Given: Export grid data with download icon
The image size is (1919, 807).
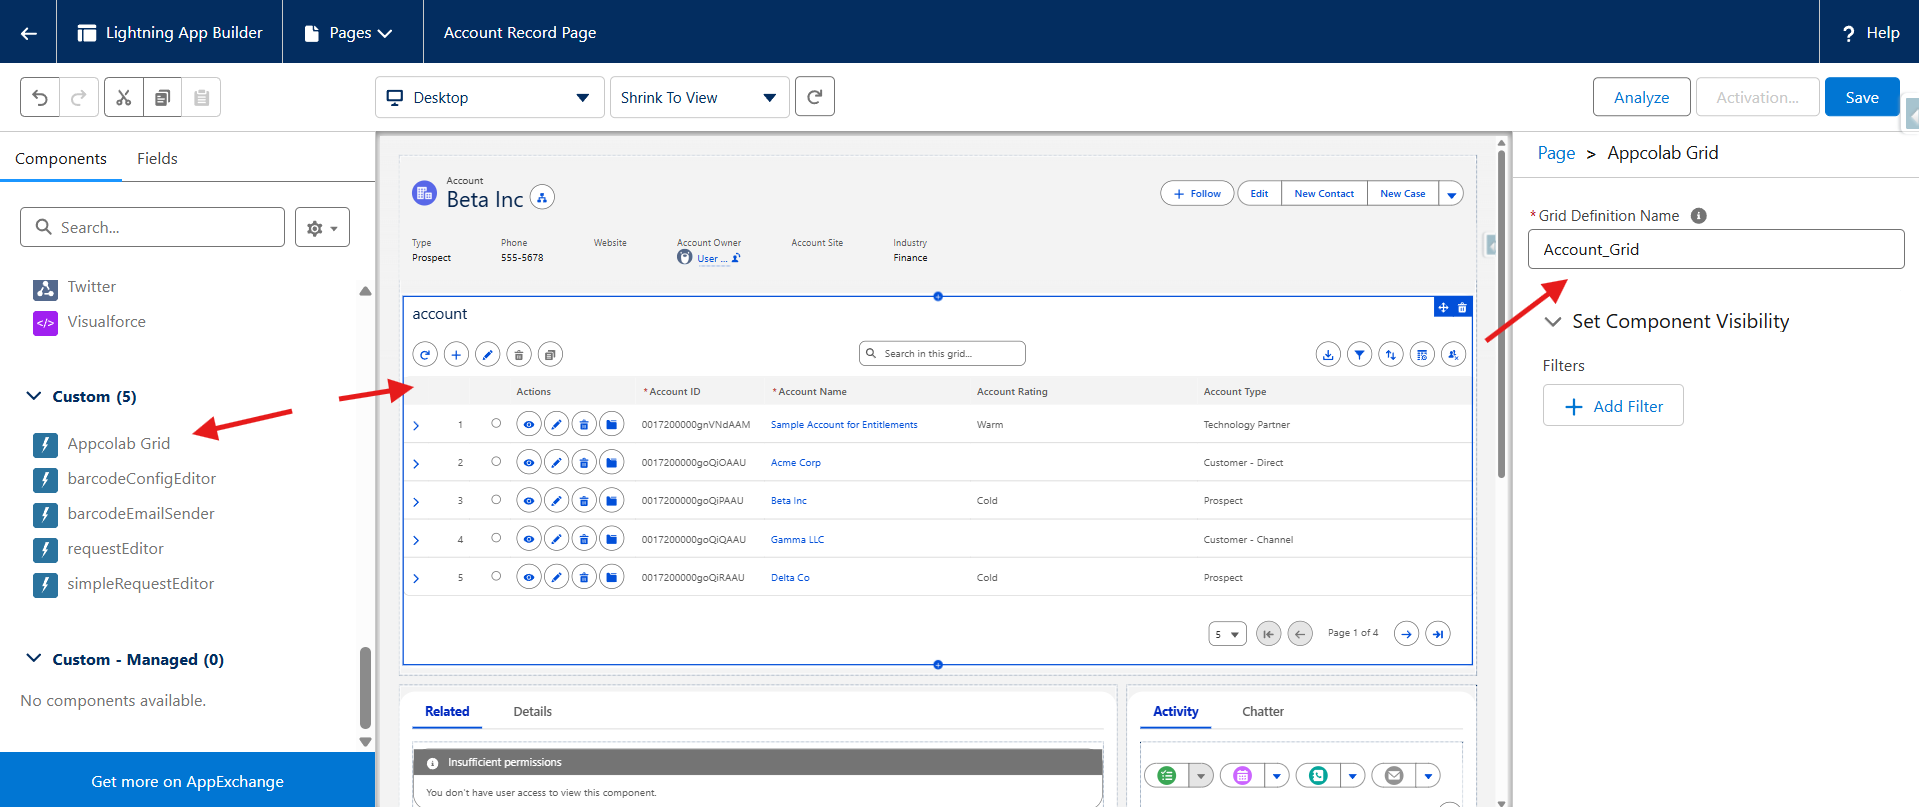Looking at the screenshot, I should pyautogui.click(x=1328, y=354).
